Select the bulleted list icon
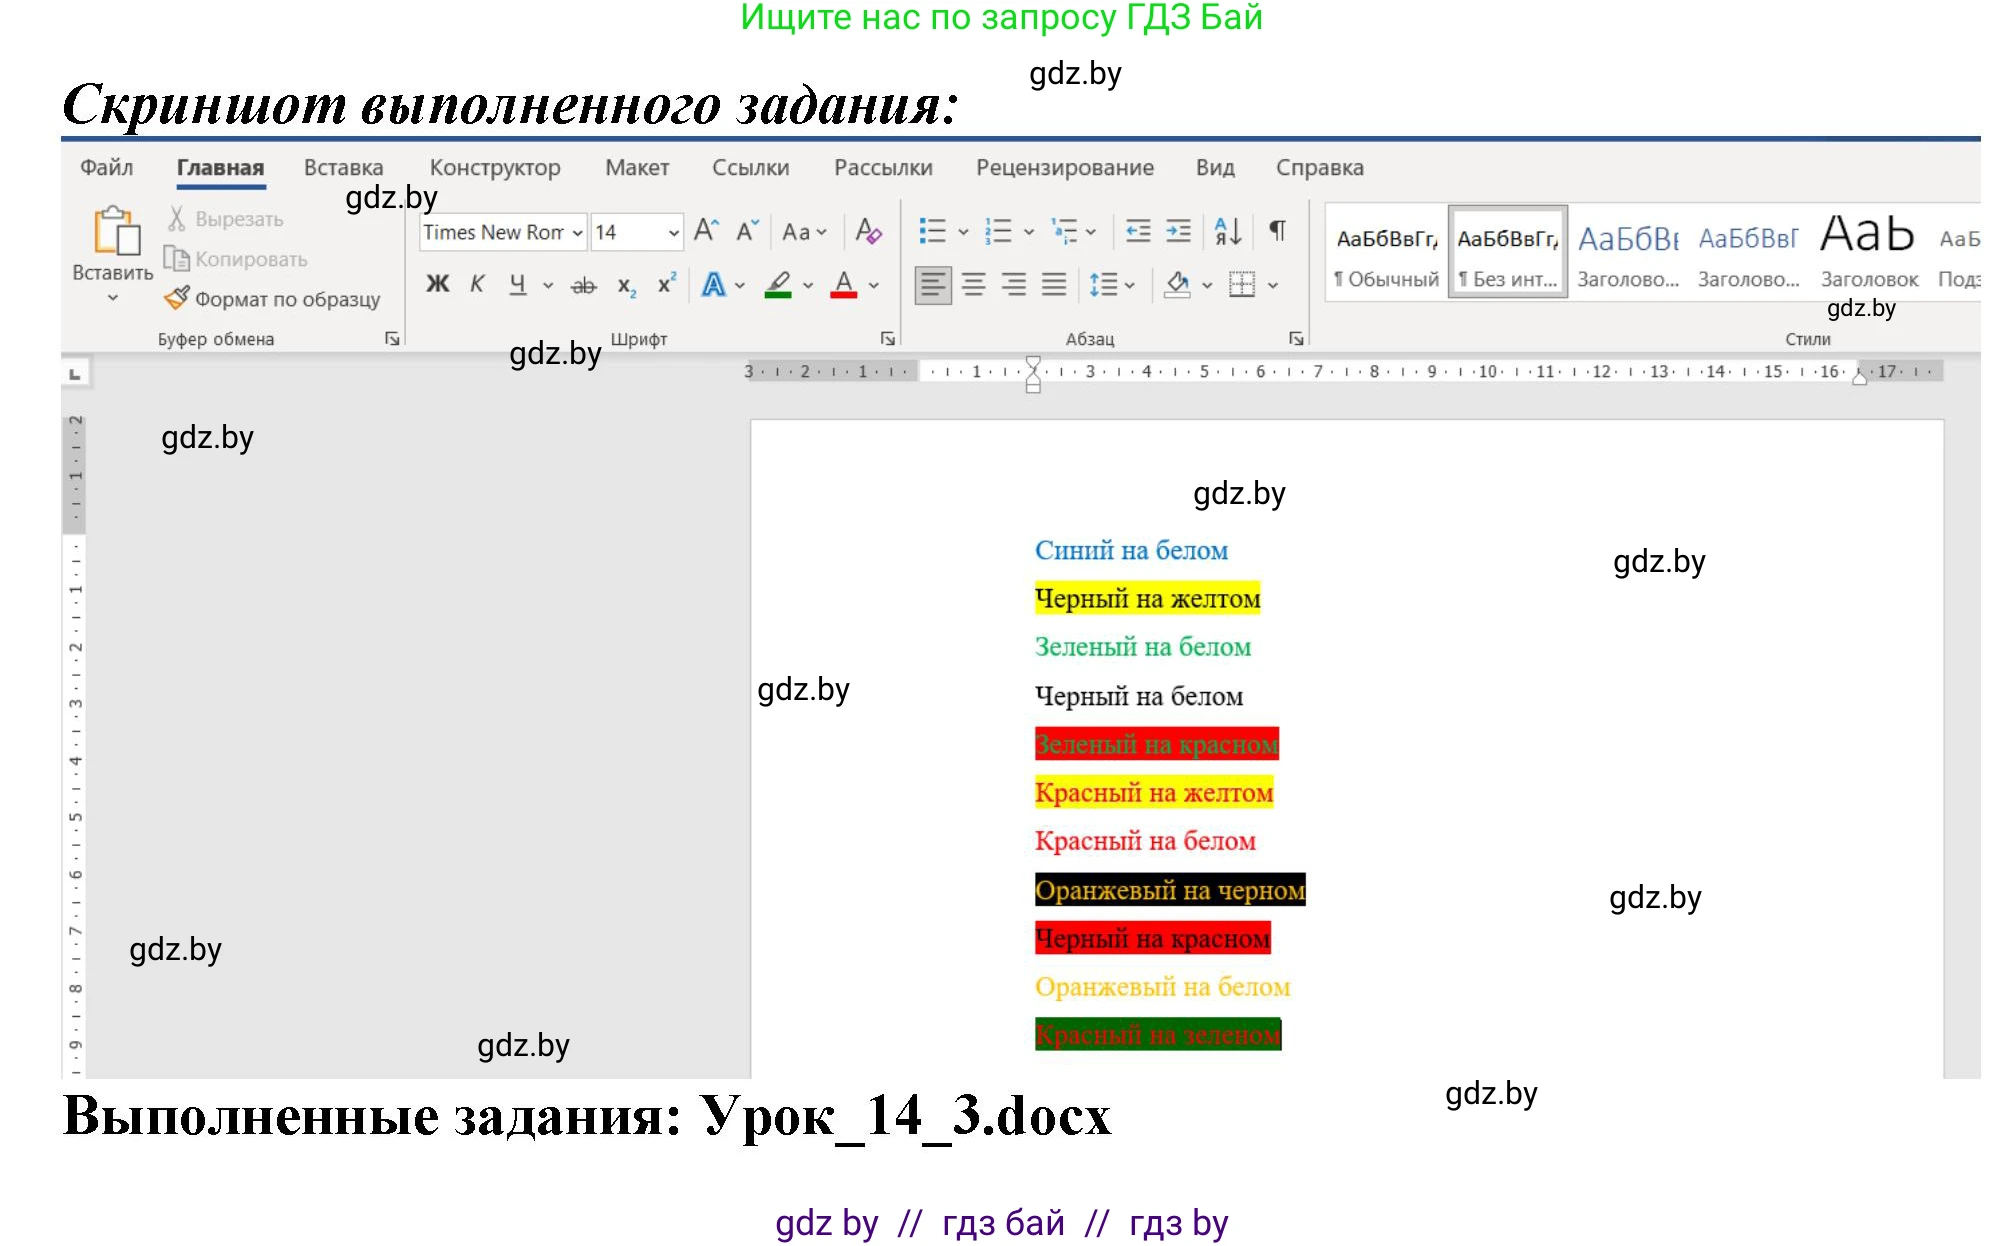This screenshot has height=1246, width=2007. [933, 231]
